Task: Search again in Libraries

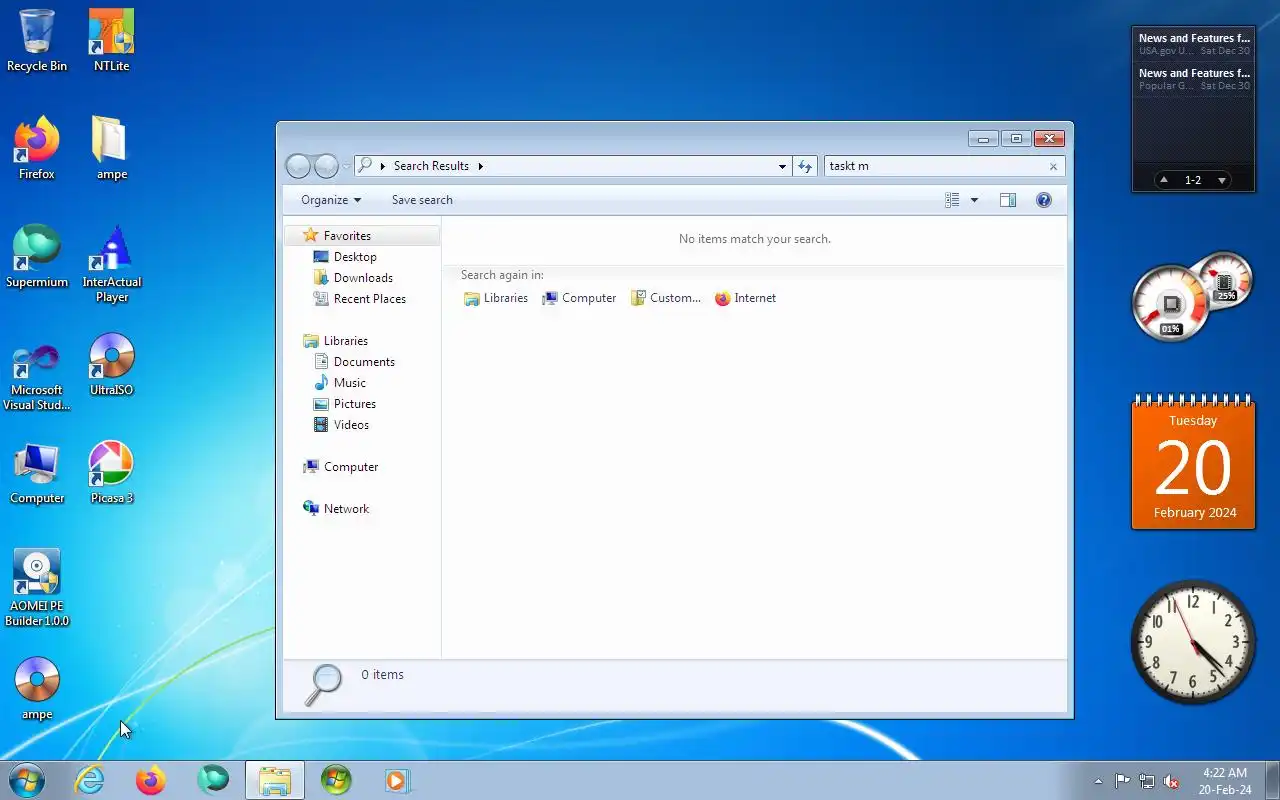Action: click(496, 298)
